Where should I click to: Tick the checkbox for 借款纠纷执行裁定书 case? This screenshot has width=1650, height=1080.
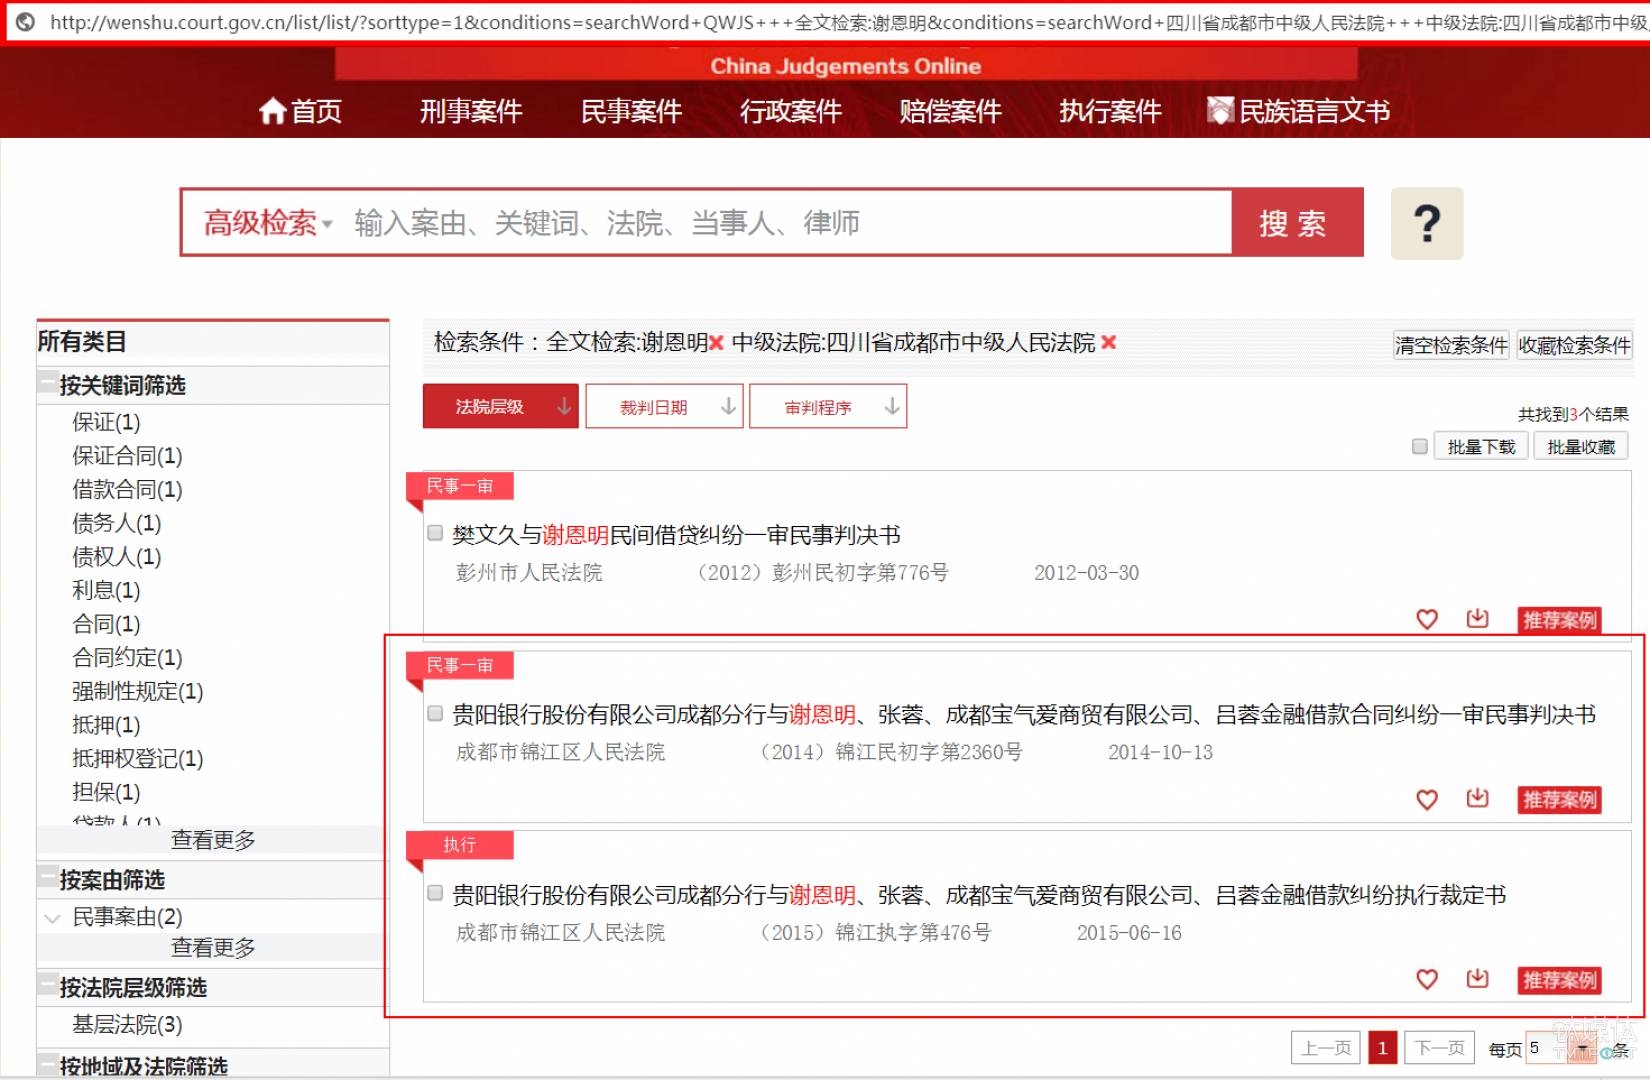(435, 893)
